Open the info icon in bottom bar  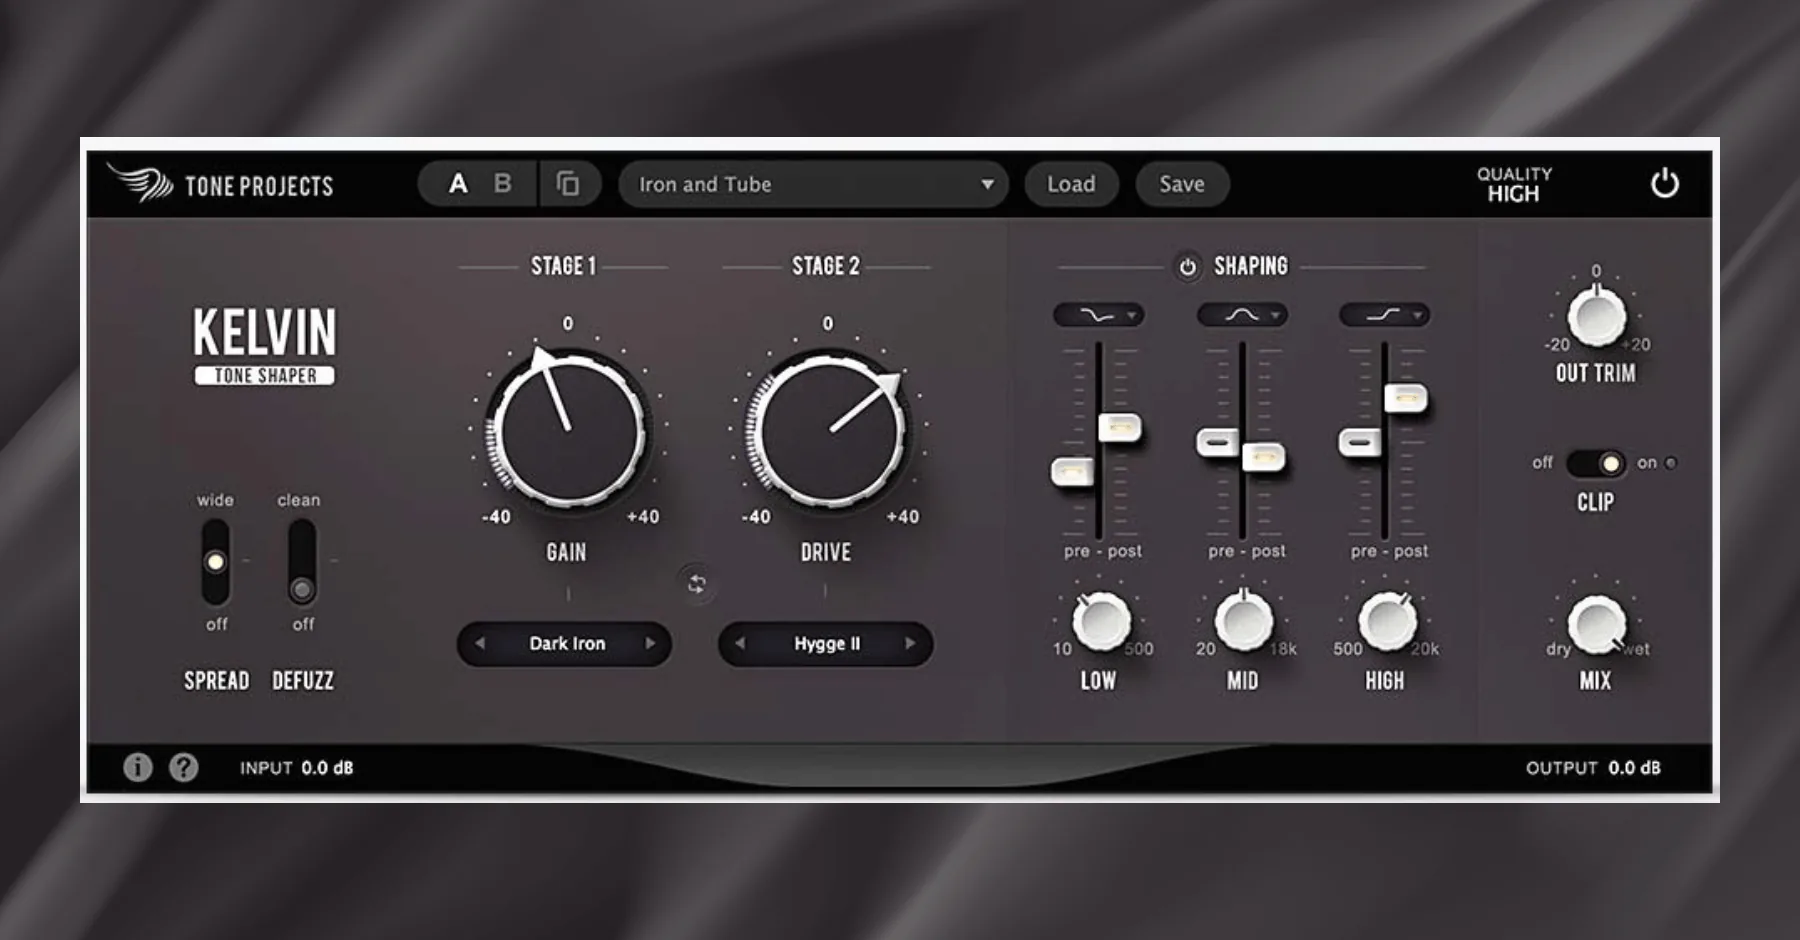coord(138,767)
